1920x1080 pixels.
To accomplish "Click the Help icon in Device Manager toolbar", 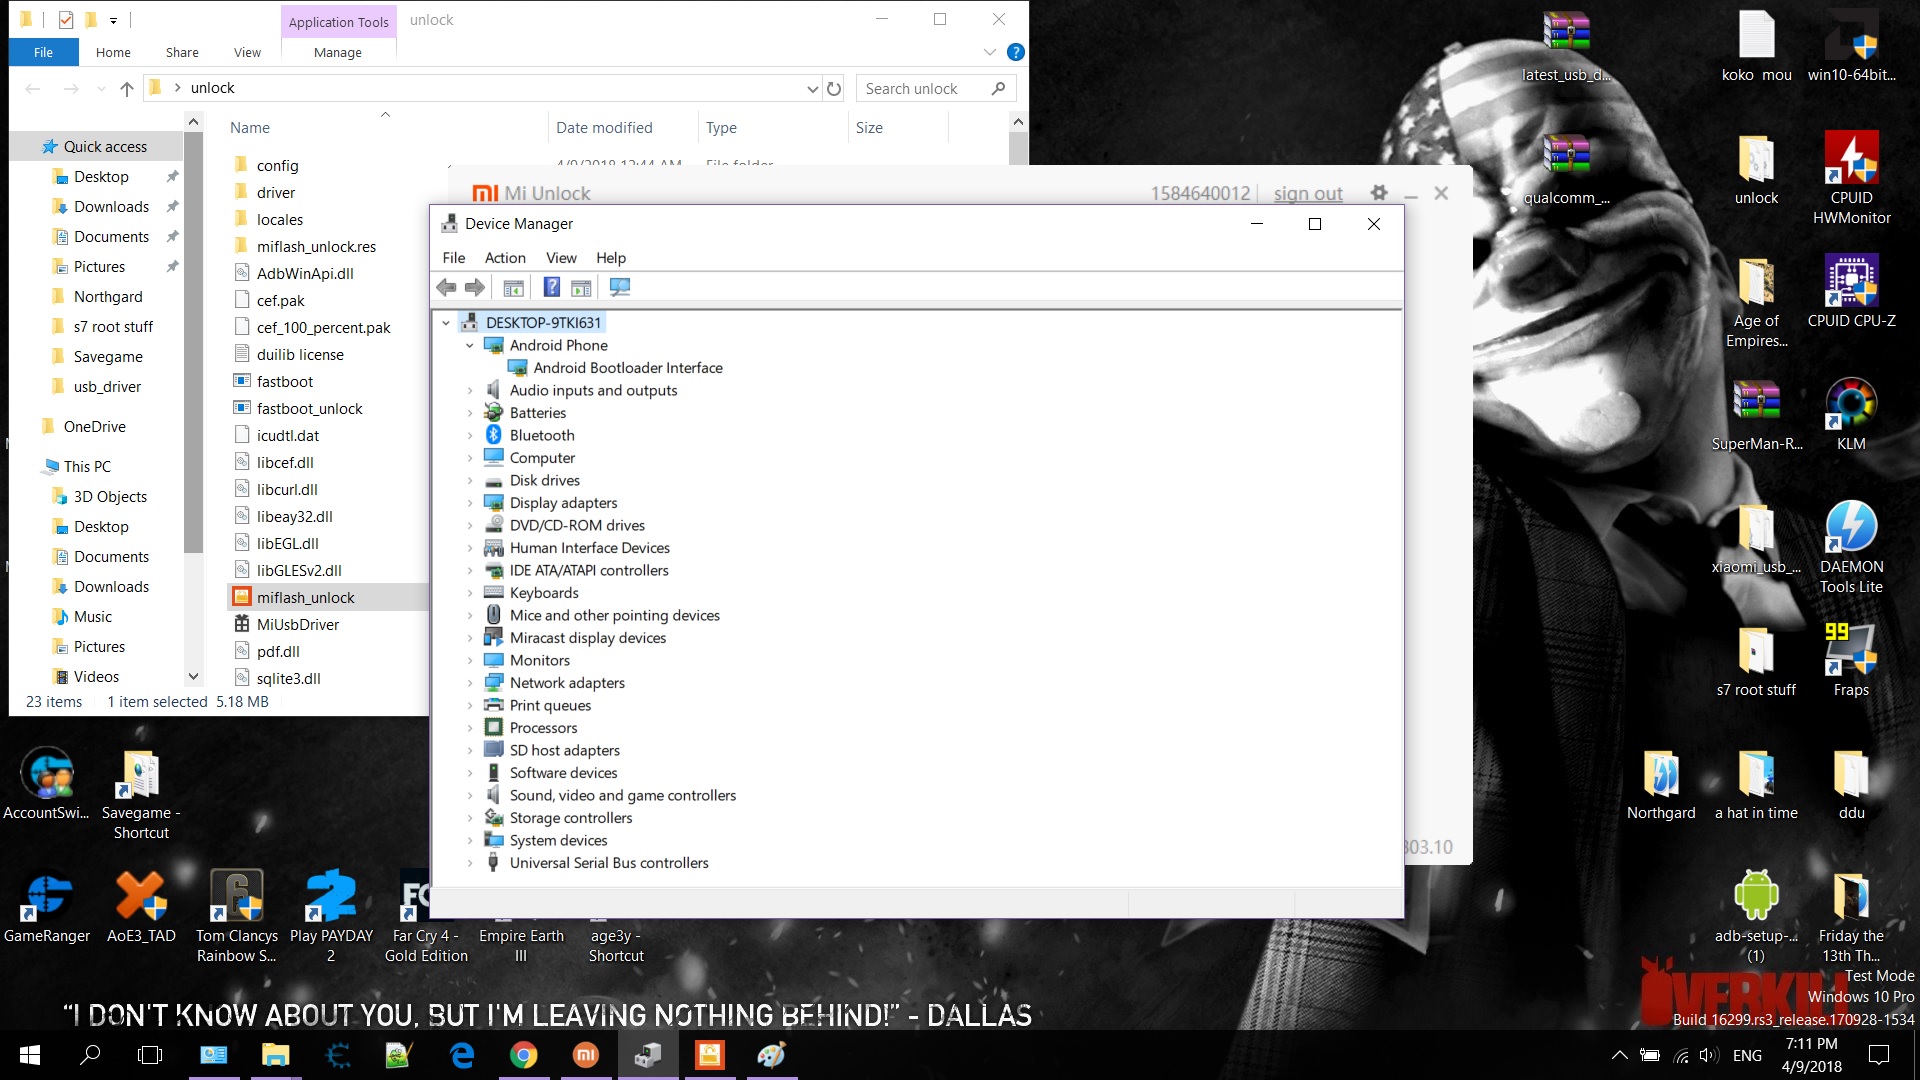I will point(551,288).
